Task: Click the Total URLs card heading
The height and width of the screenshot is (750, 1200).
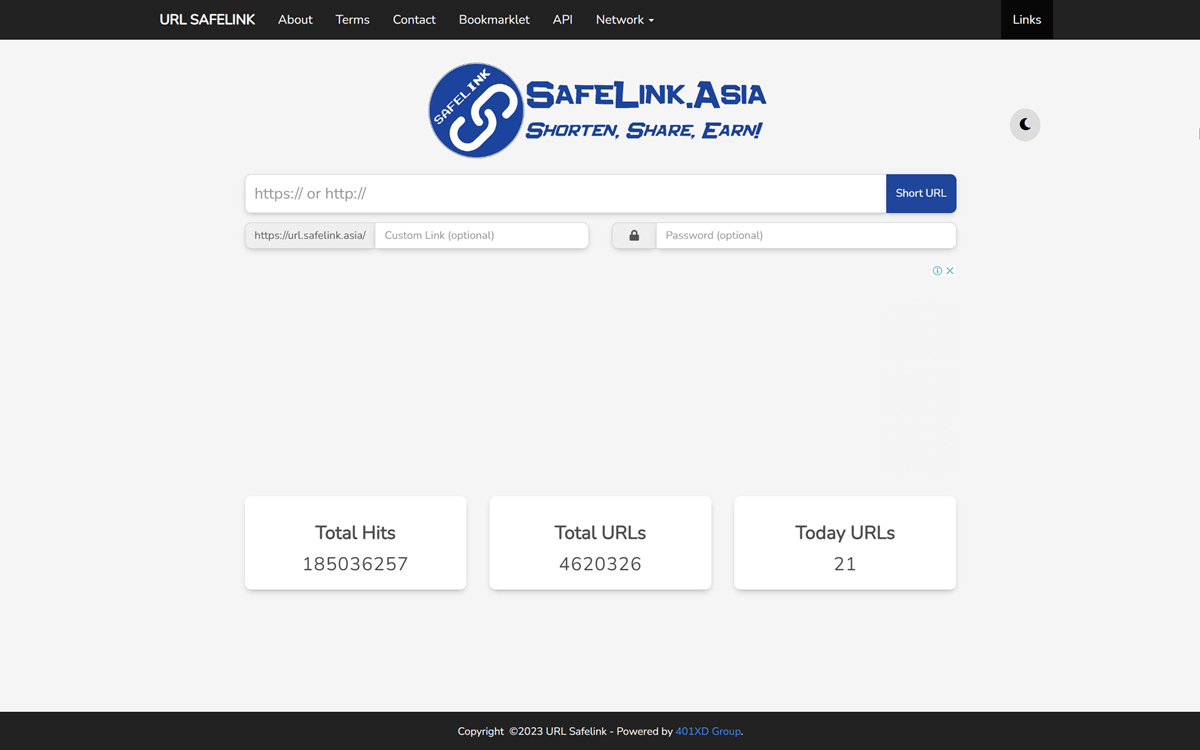Action: [600, 533]
